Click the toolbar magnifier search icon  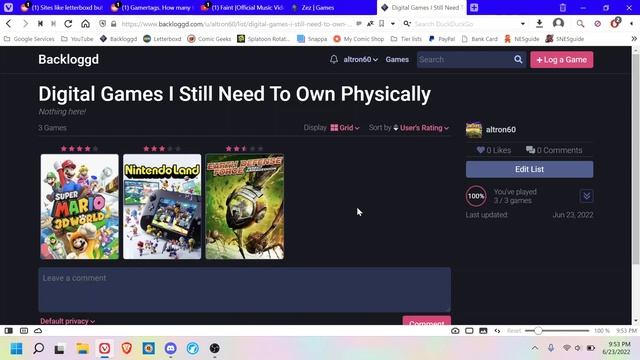580,24
